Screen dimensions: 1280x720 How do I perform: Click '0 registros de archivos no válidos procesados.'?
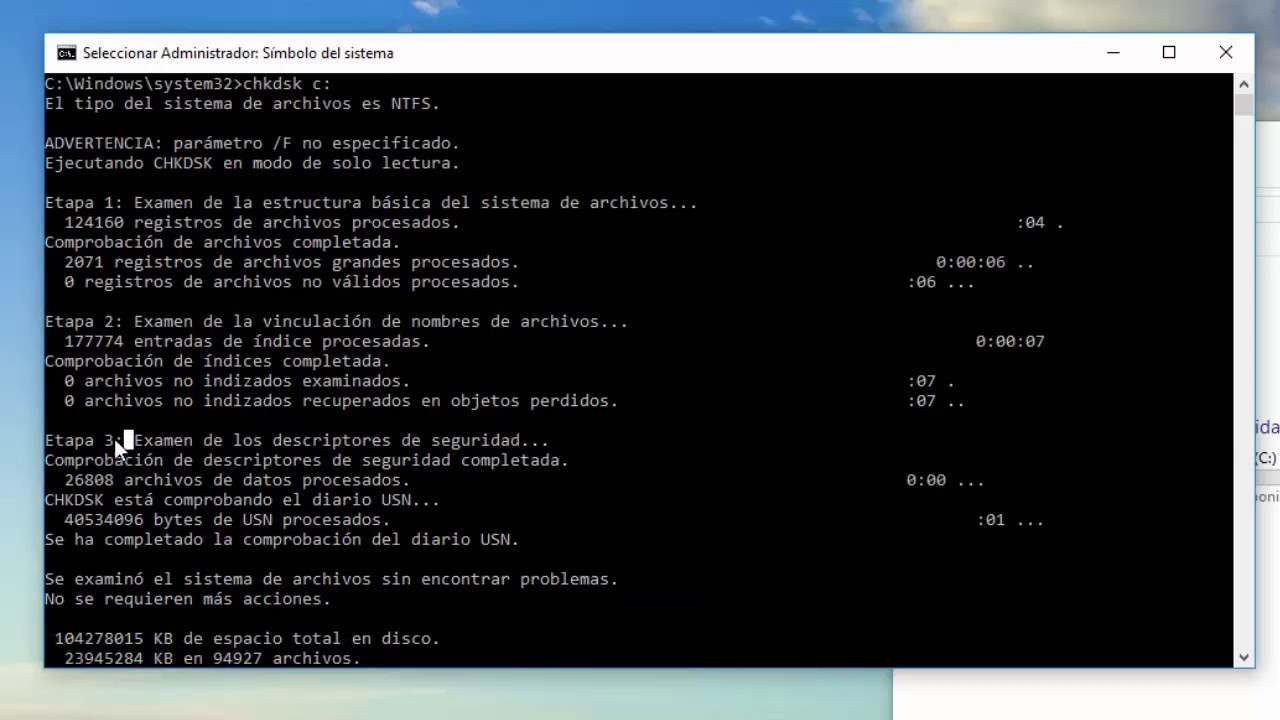(x=291, y=282)
